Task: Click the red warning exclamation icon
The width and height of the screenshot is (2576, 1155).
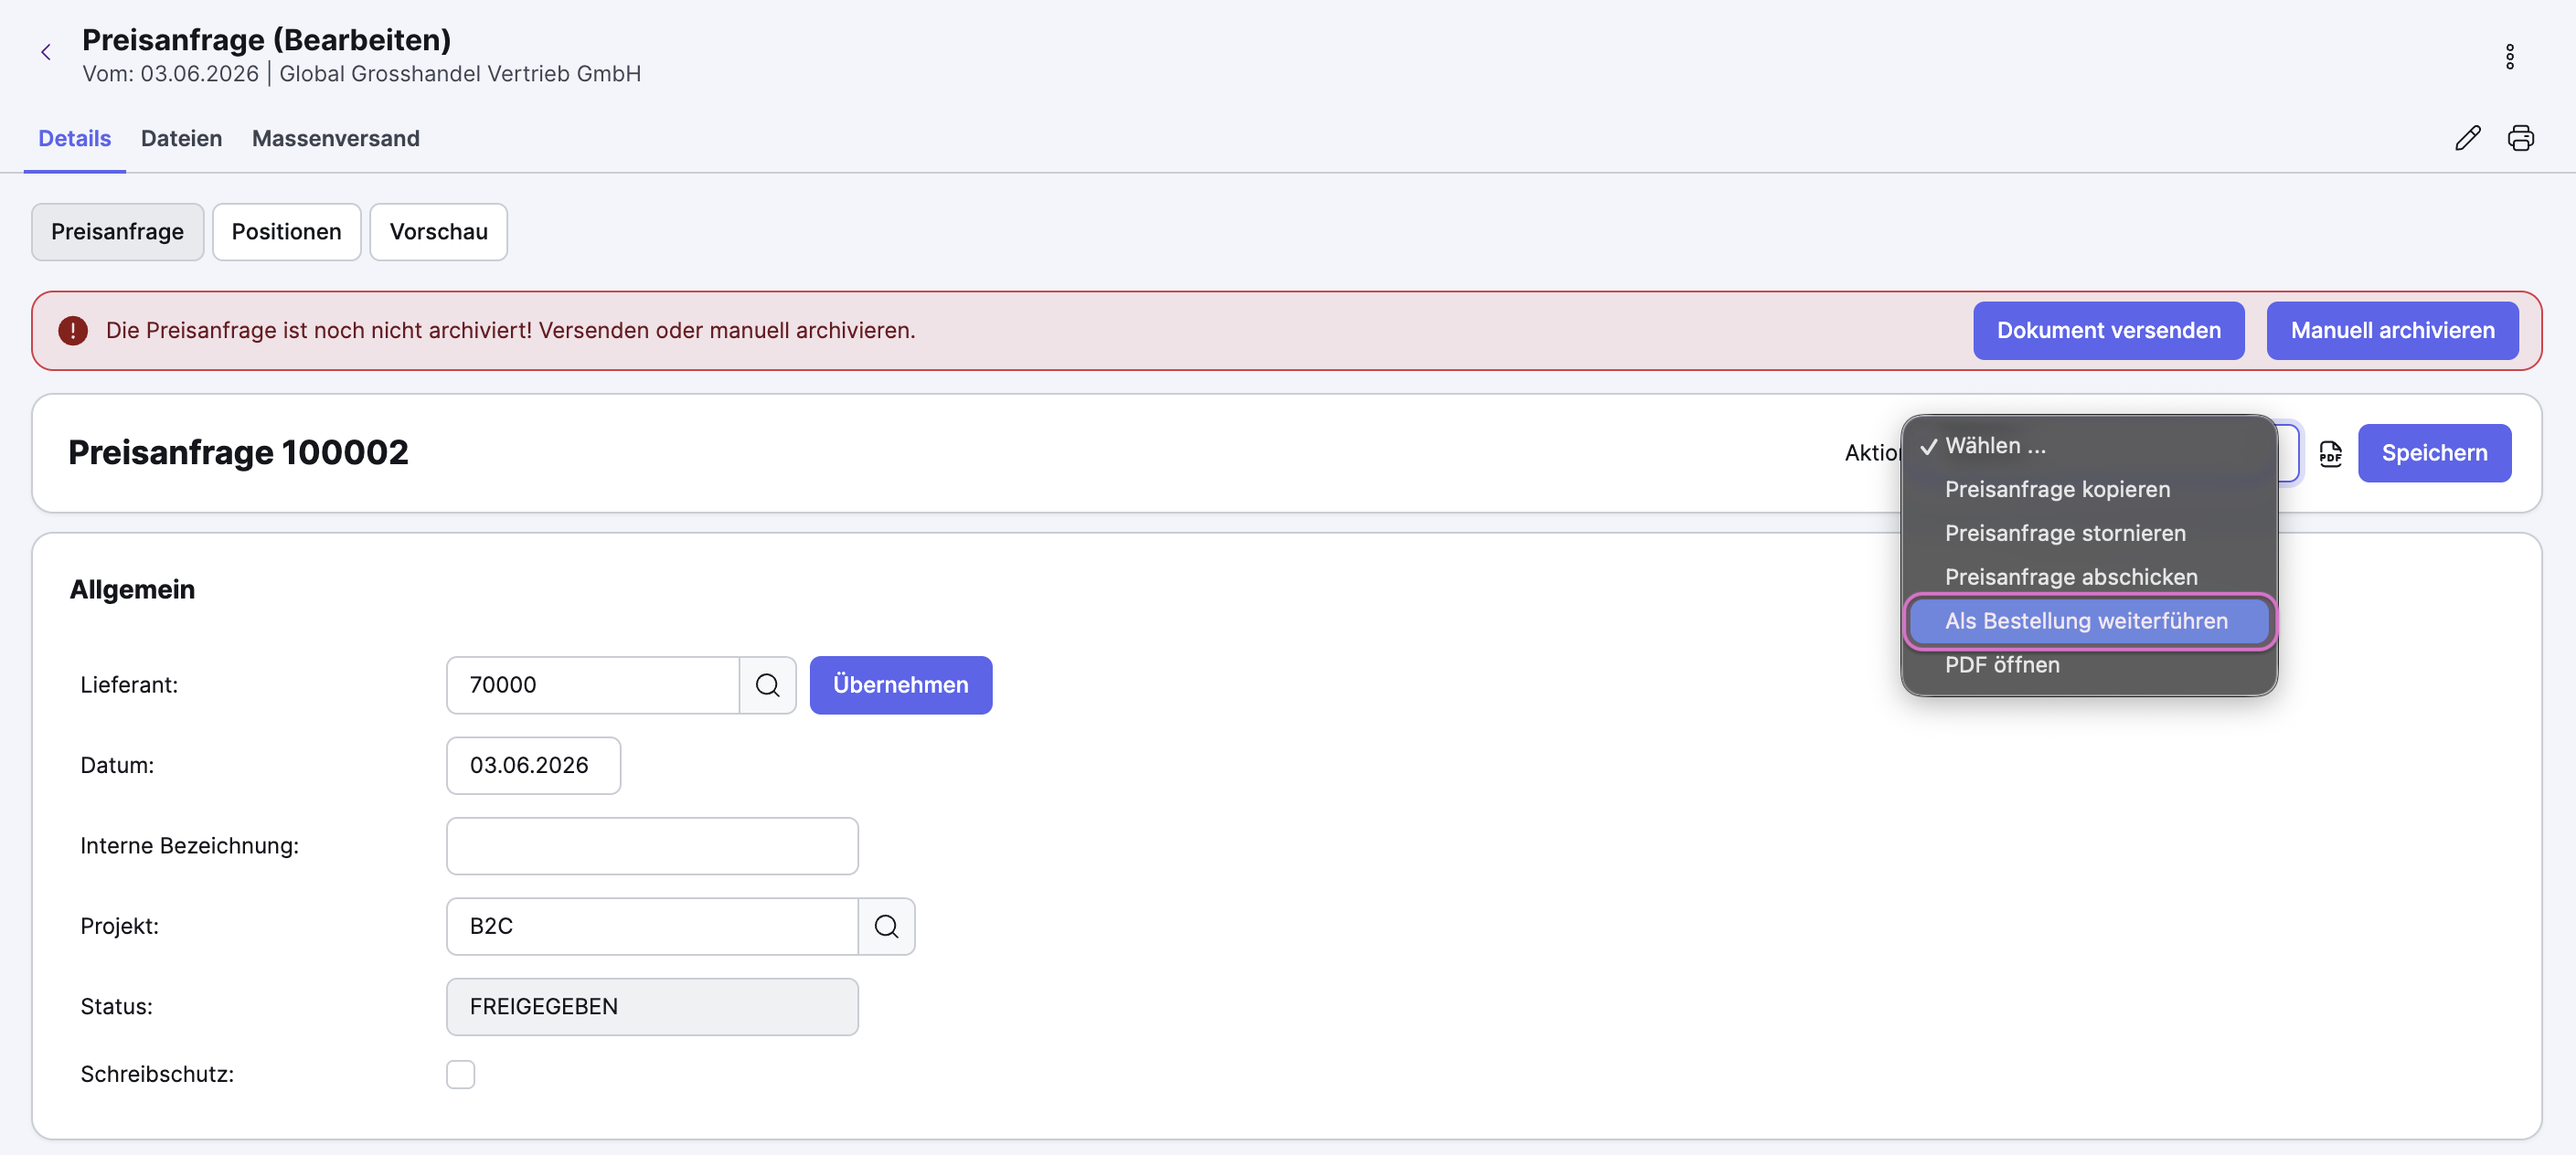Action: tap(73, 331)
